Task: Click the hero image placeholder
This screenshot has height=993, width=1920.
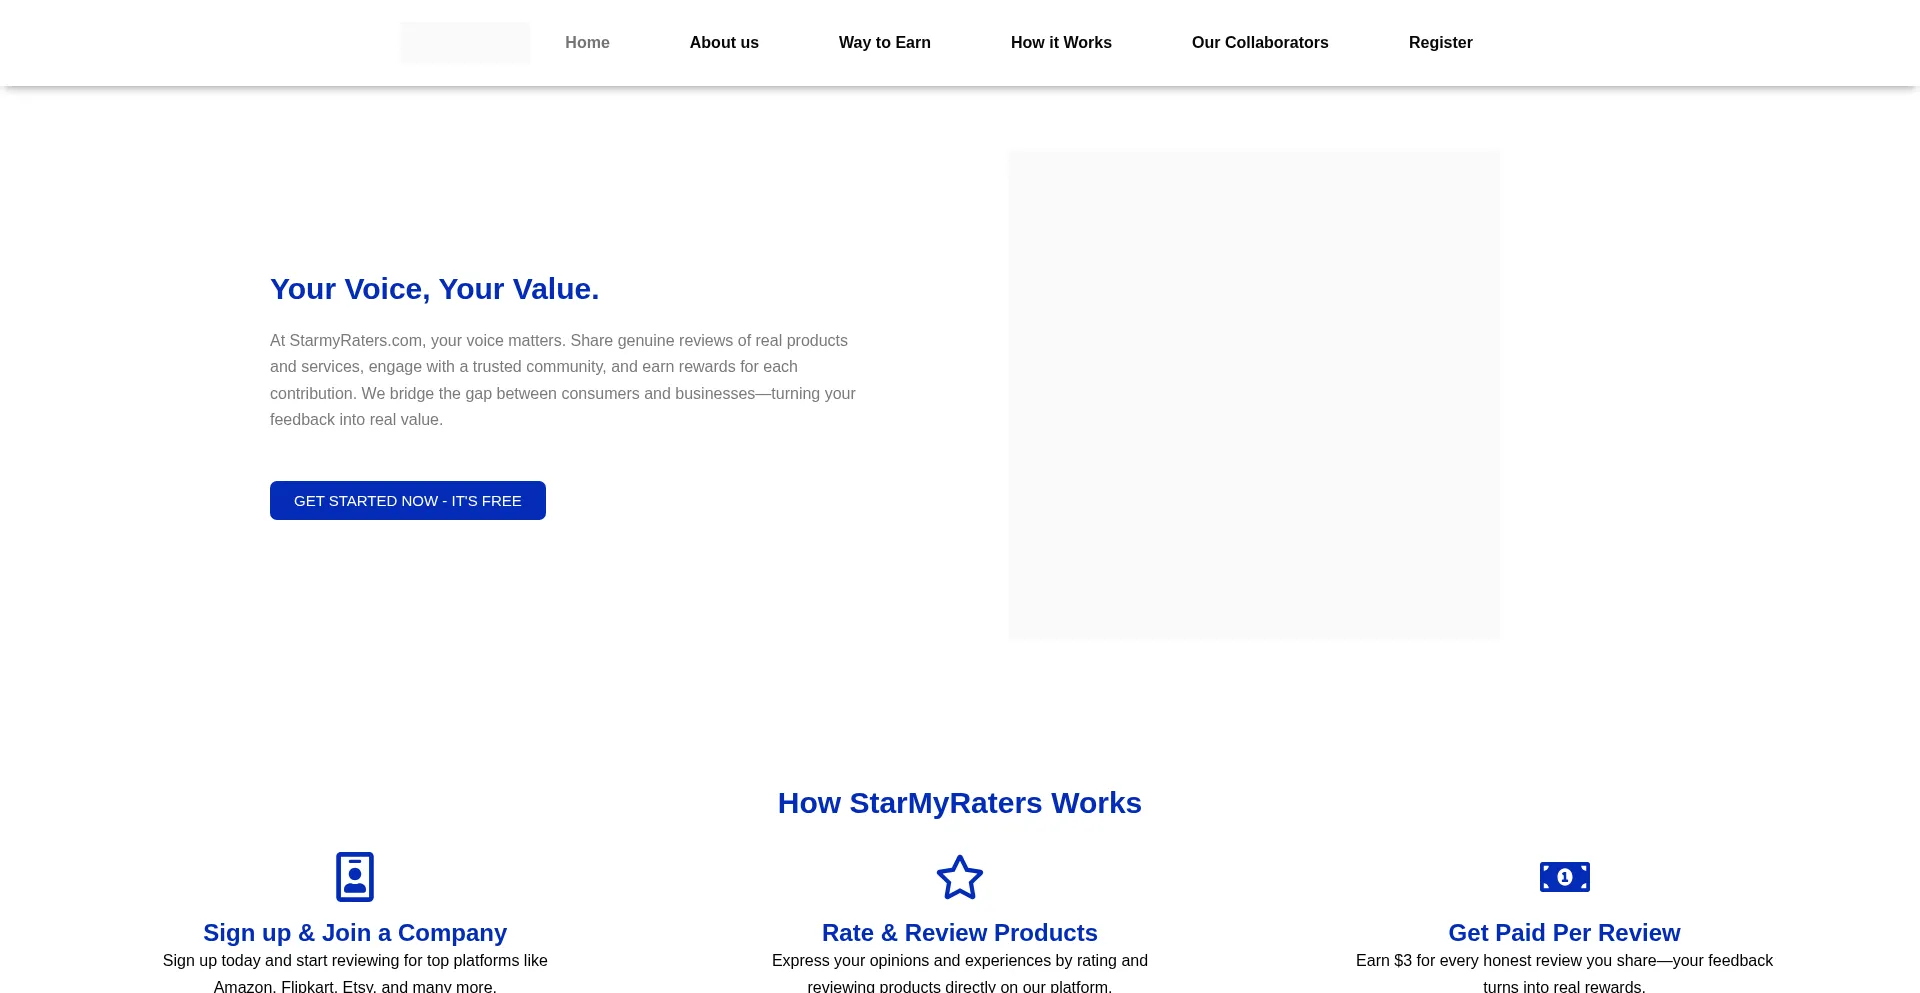Action: point(1254,395)
